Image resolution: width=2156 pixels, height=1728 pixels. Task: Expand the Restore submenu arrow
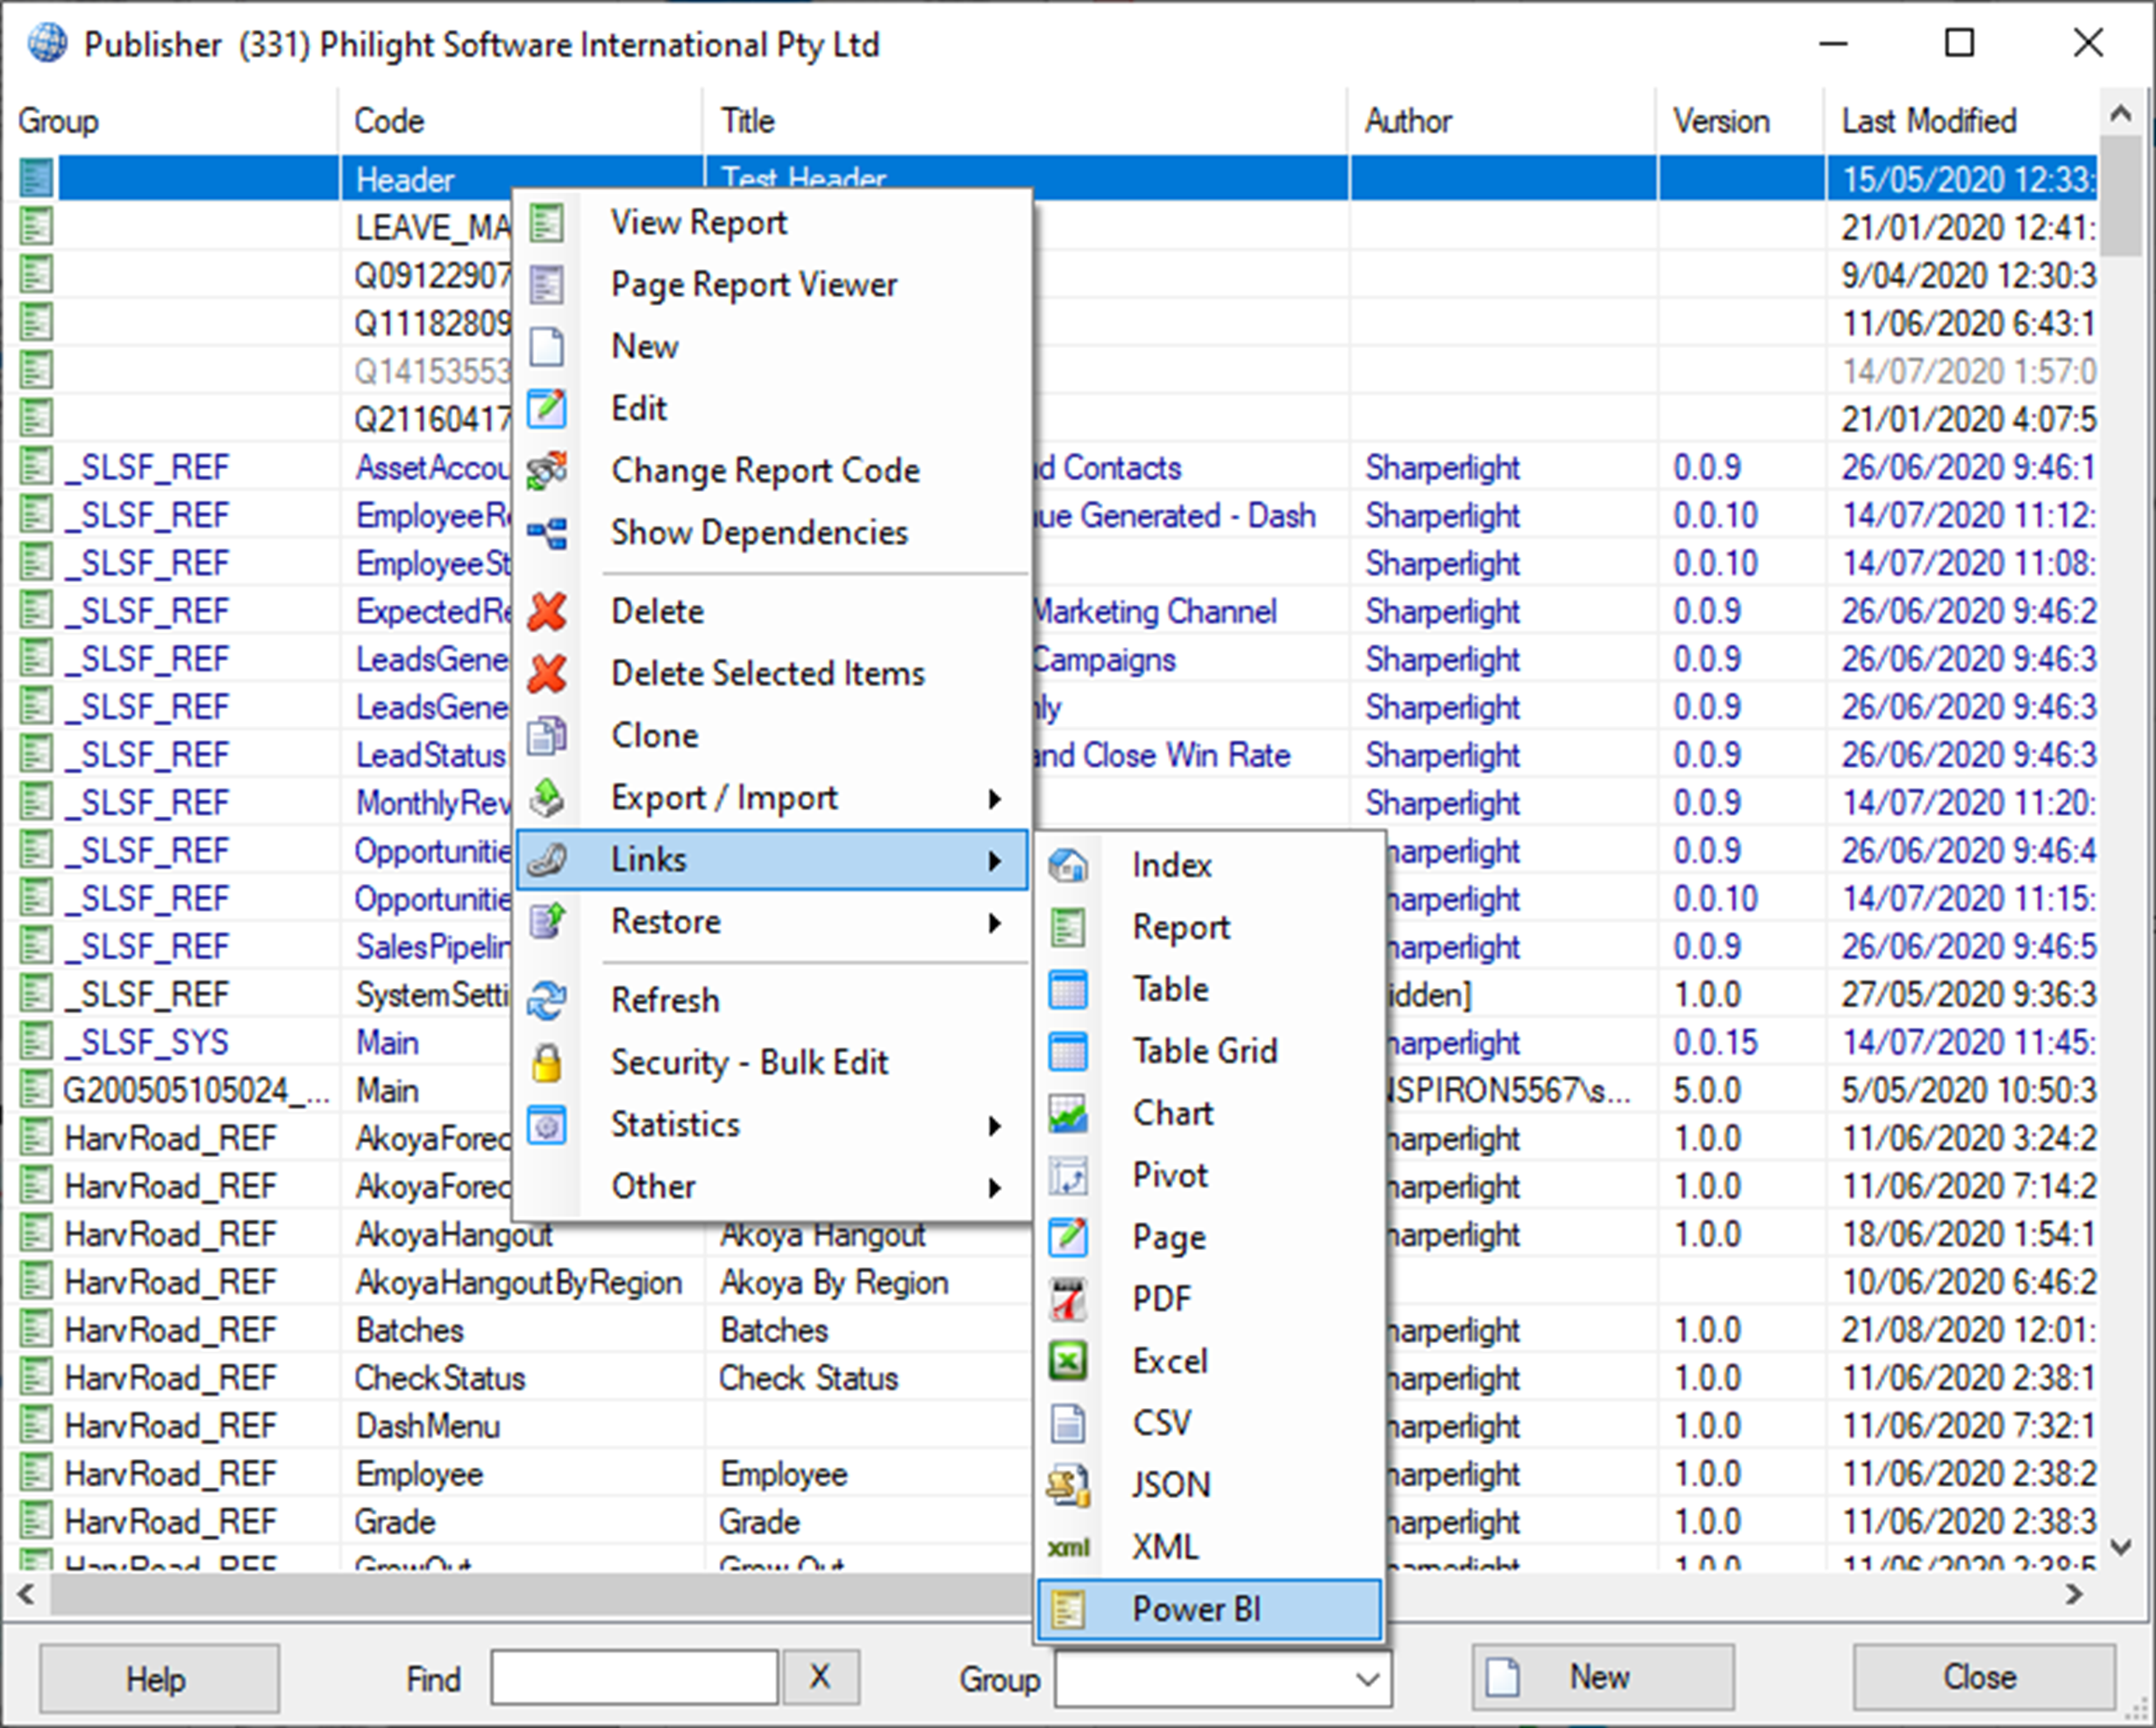click(994, 922)
